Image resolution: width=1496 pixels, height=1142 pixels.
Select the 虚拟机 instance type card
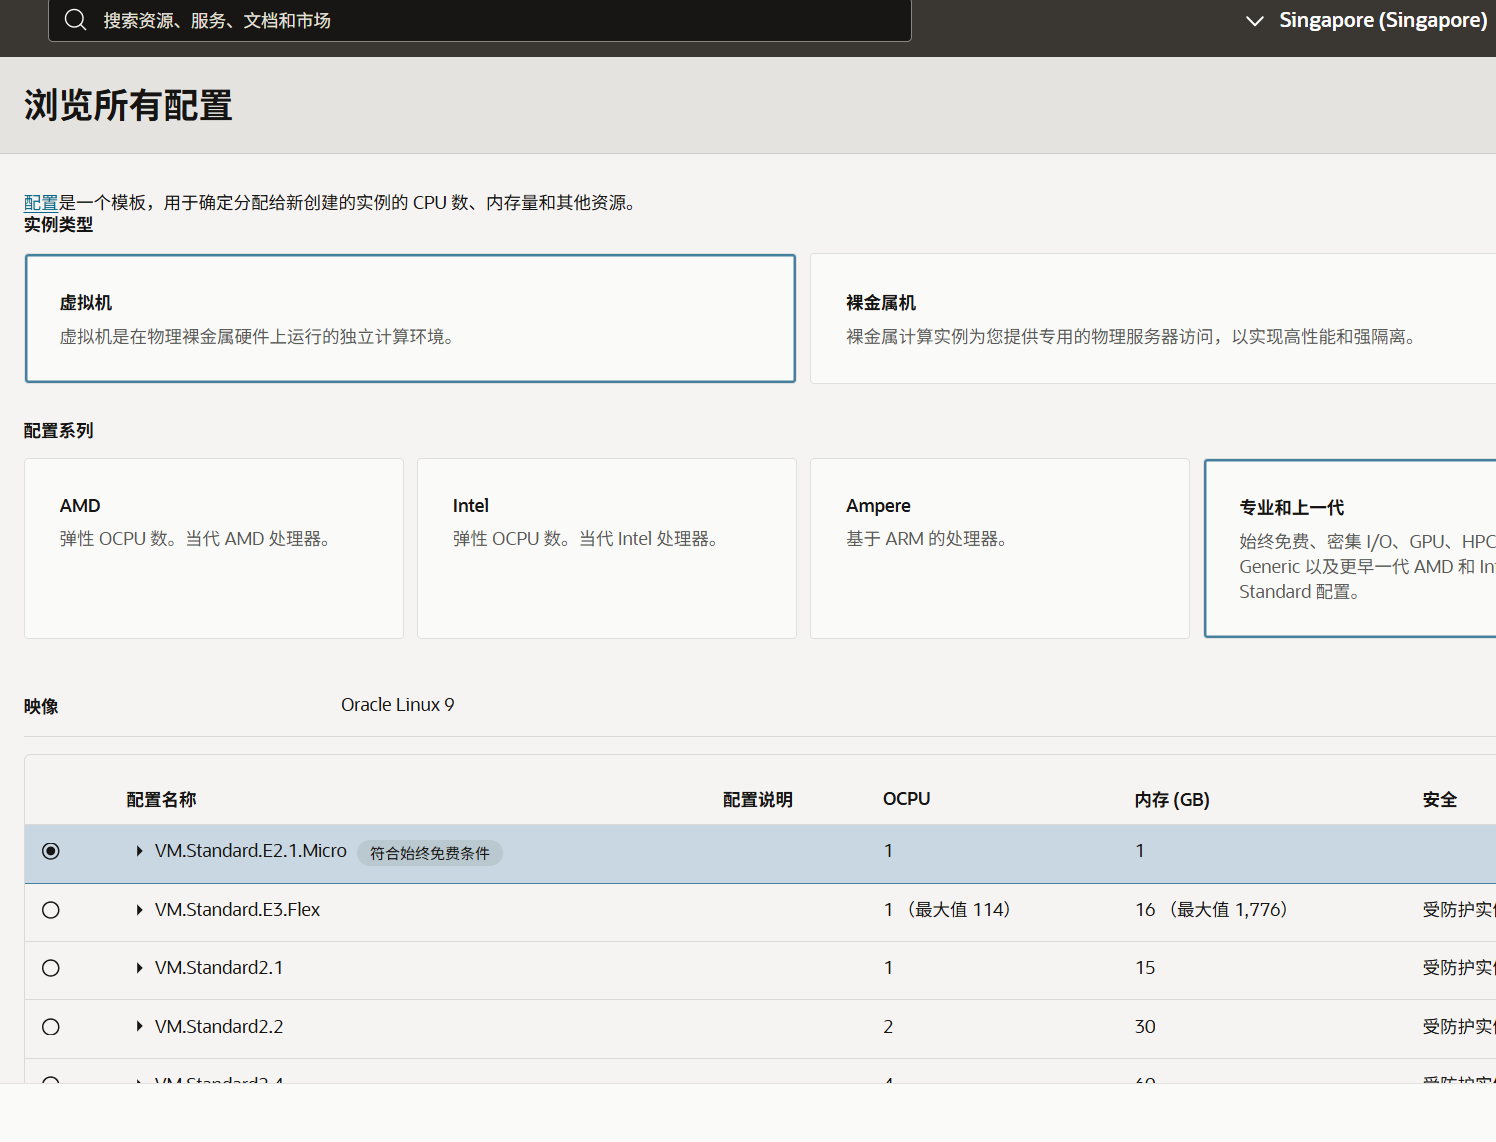(x=410, y=318)
